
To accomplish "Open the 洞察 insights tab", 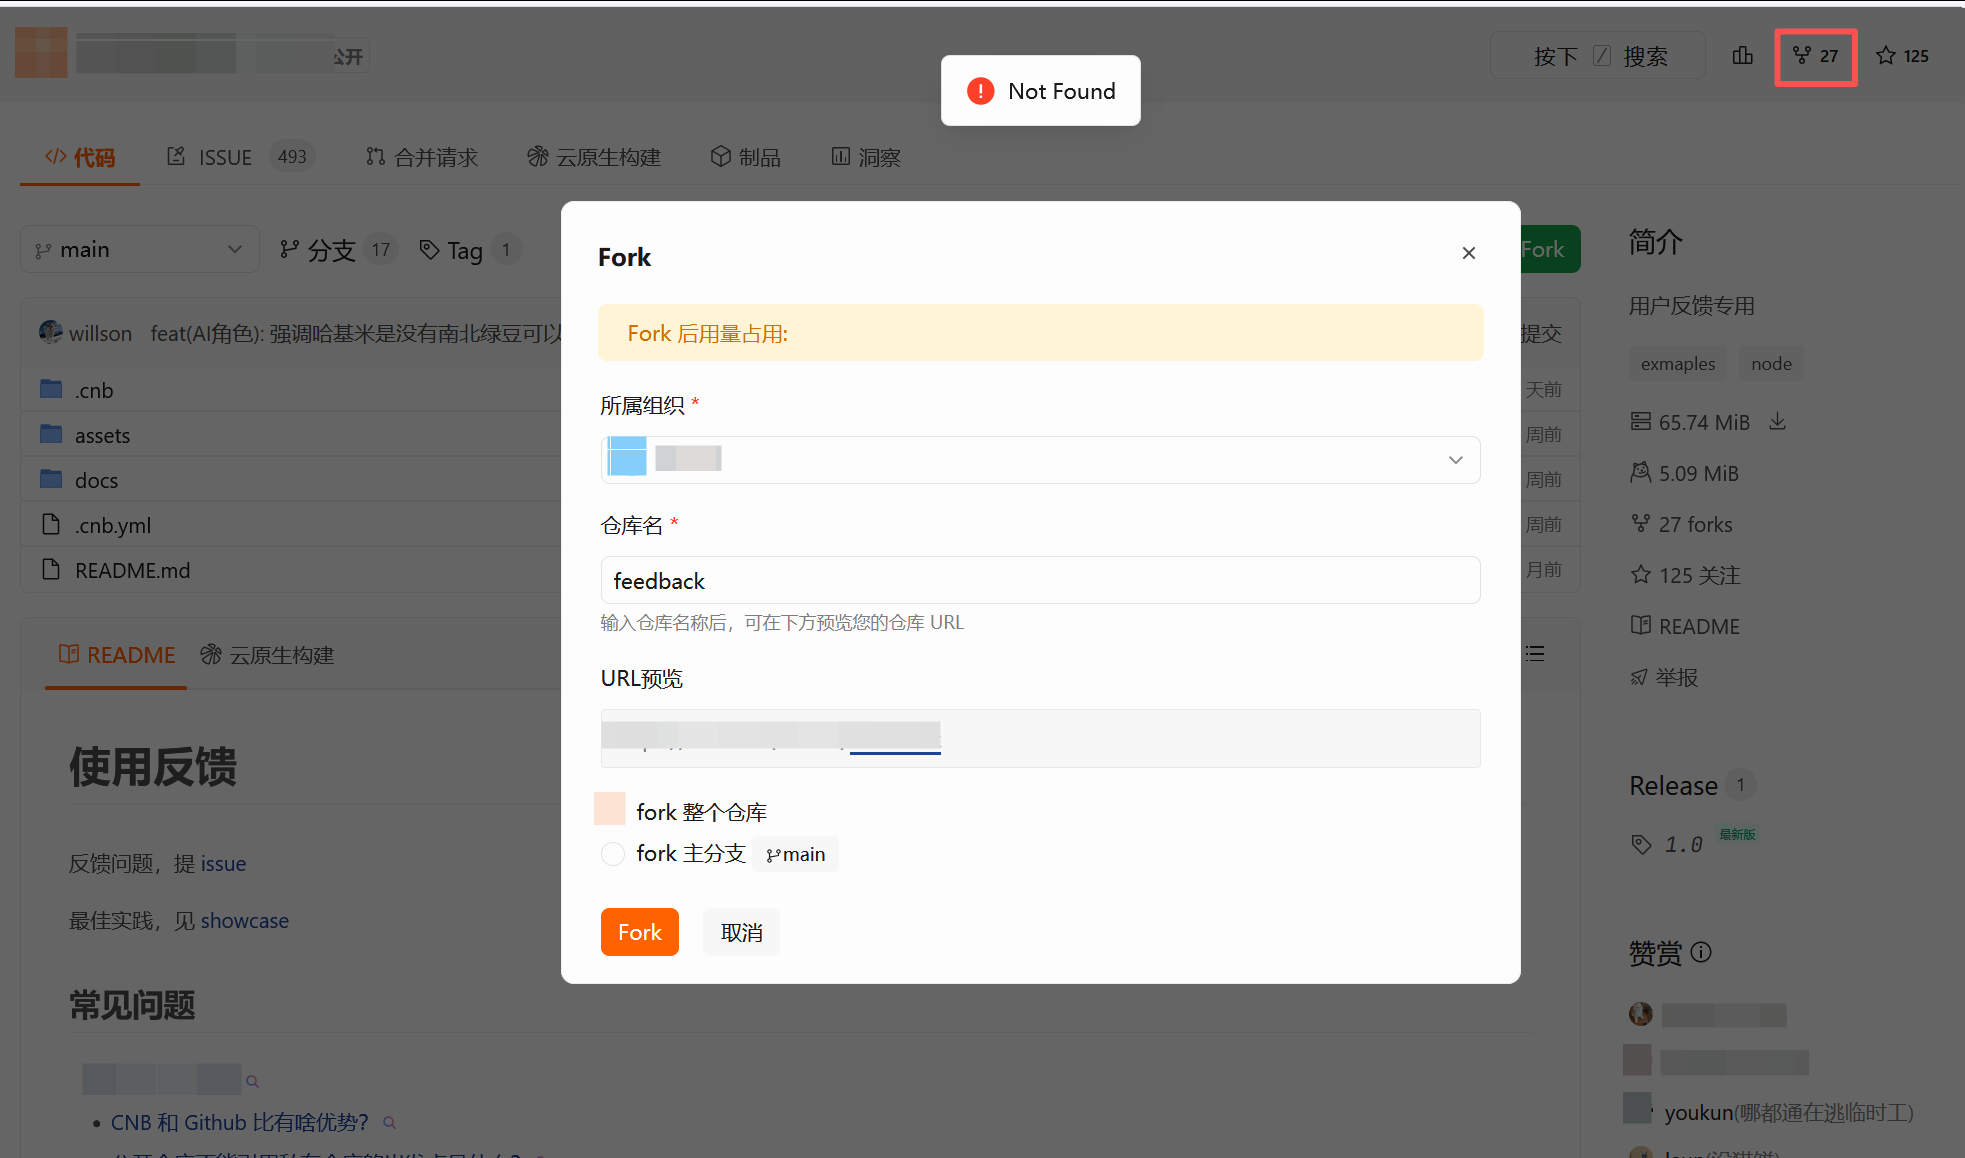I will click(x=867, y=157).
